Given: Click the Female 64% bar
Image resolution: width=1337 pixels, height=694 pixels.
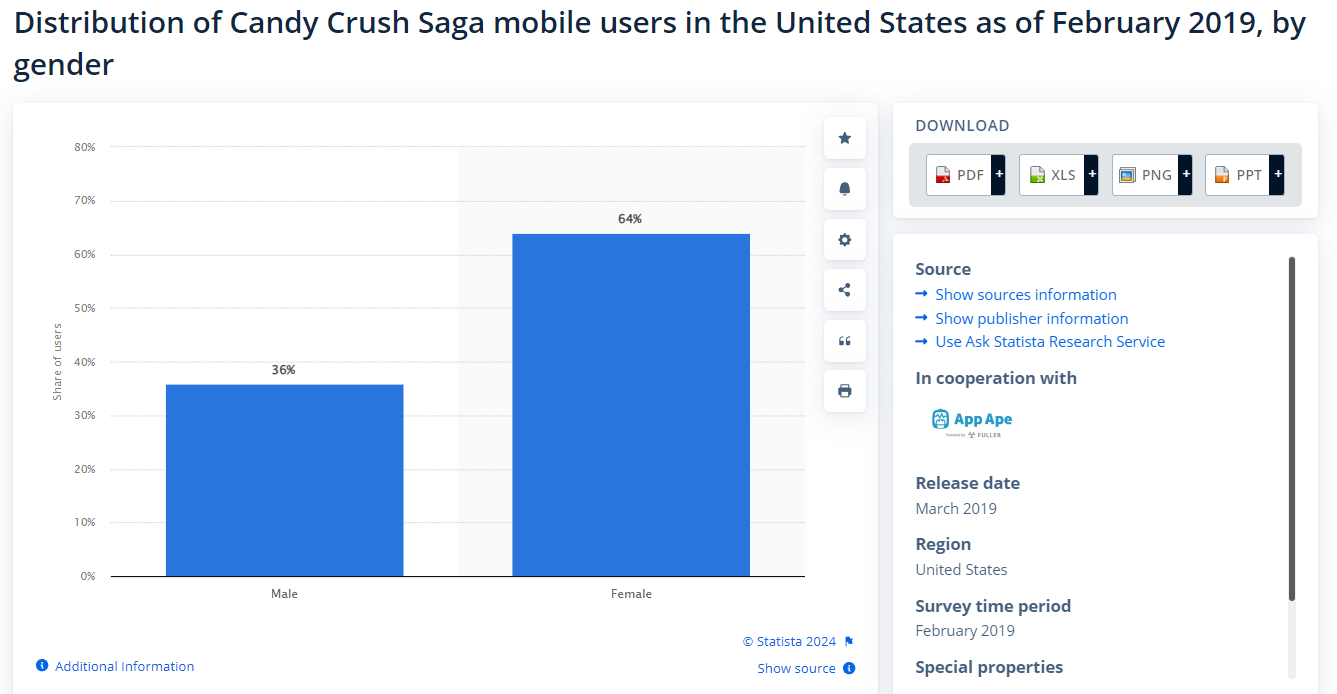Looking at the screenshot, I should pos(631,405).
